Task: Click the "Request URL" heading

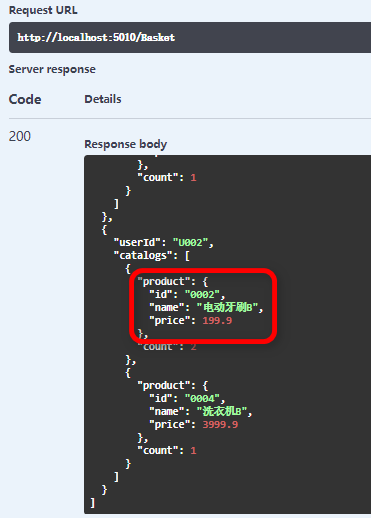Action: pyautogui.click(x=43, y=10)
